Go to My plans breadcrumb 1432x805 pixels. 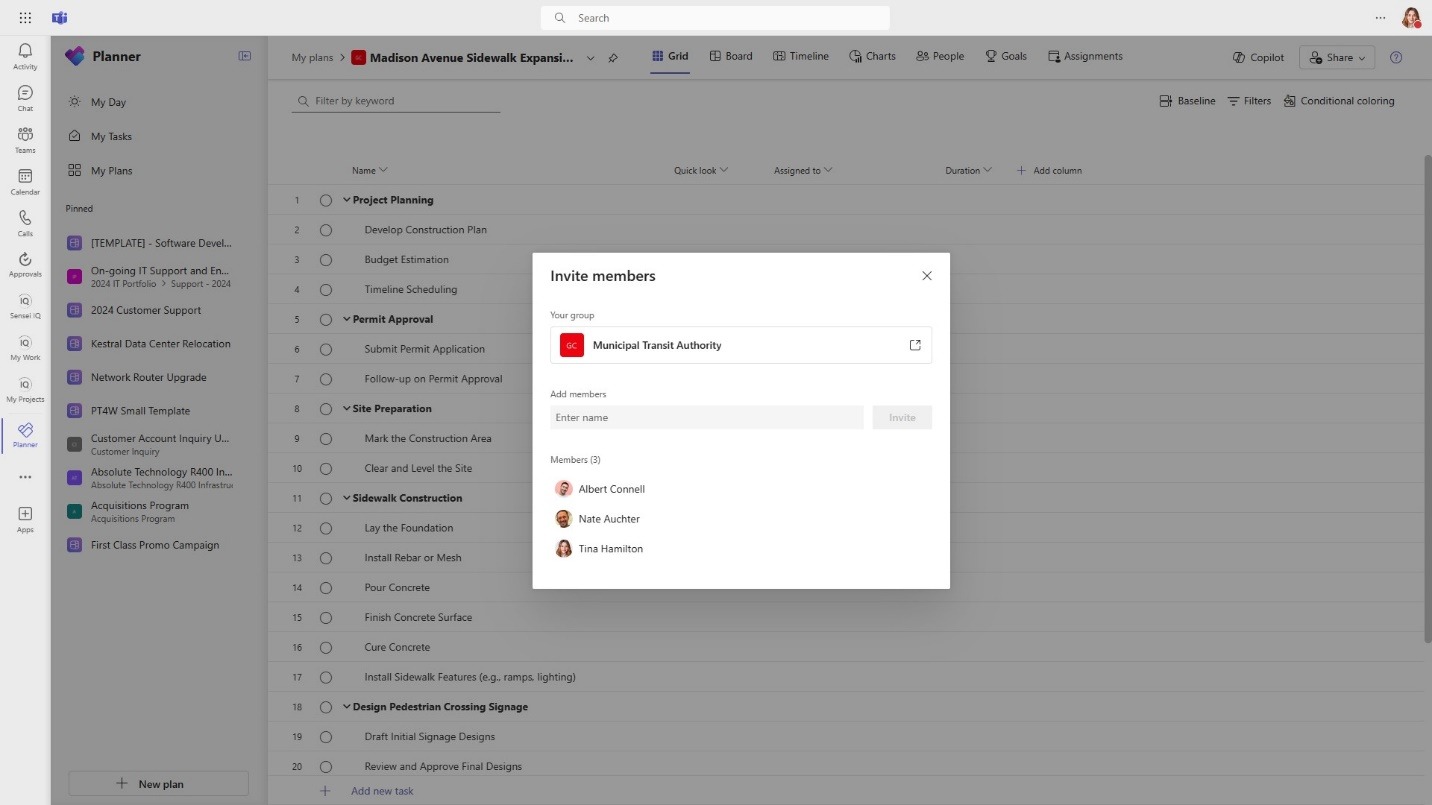pyautogui.click(x=312, y=57)
